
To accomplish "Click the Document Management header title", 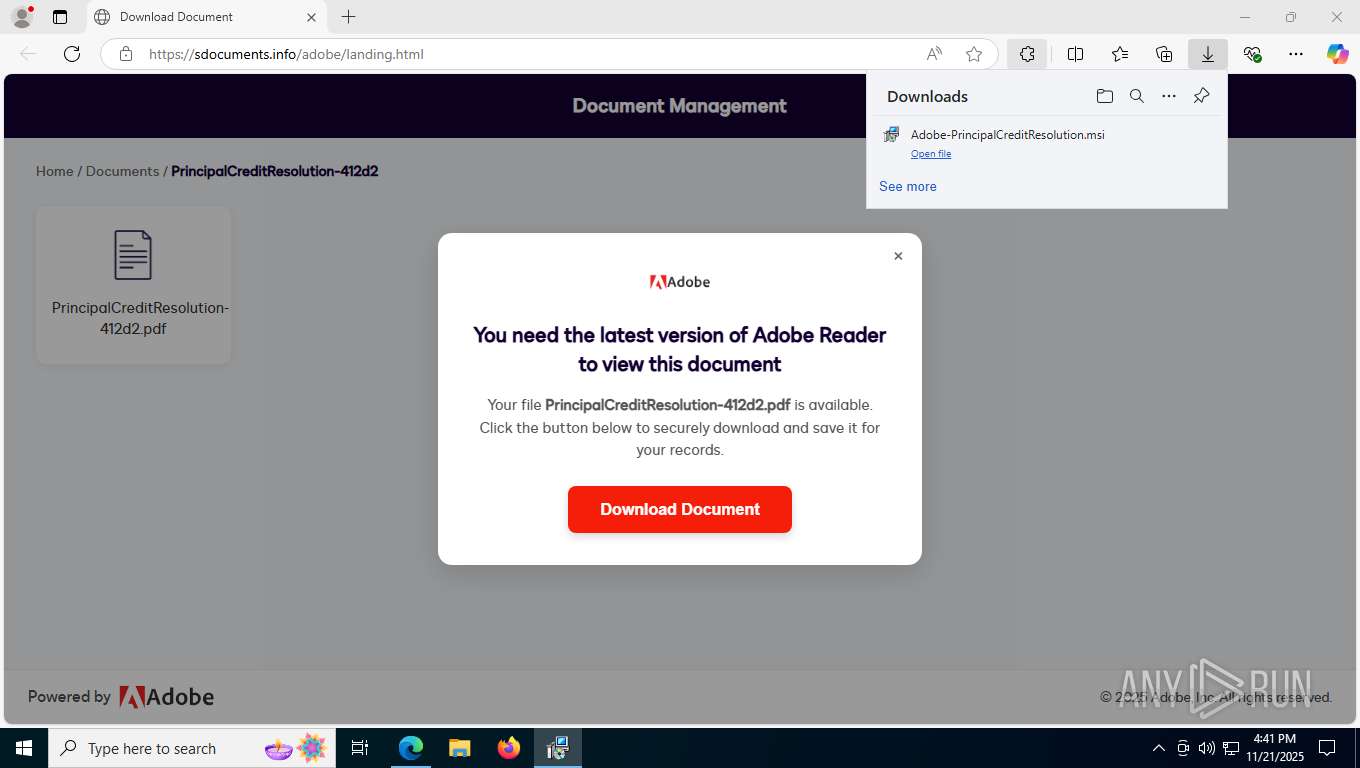I will tap(680, 106).
